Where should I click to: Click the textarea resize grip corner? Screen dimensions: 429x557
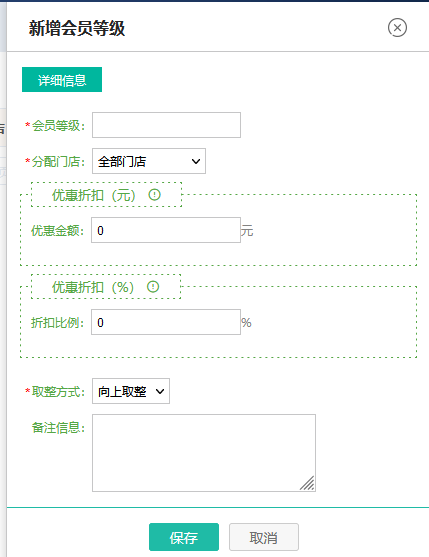(x=308, y=484)
